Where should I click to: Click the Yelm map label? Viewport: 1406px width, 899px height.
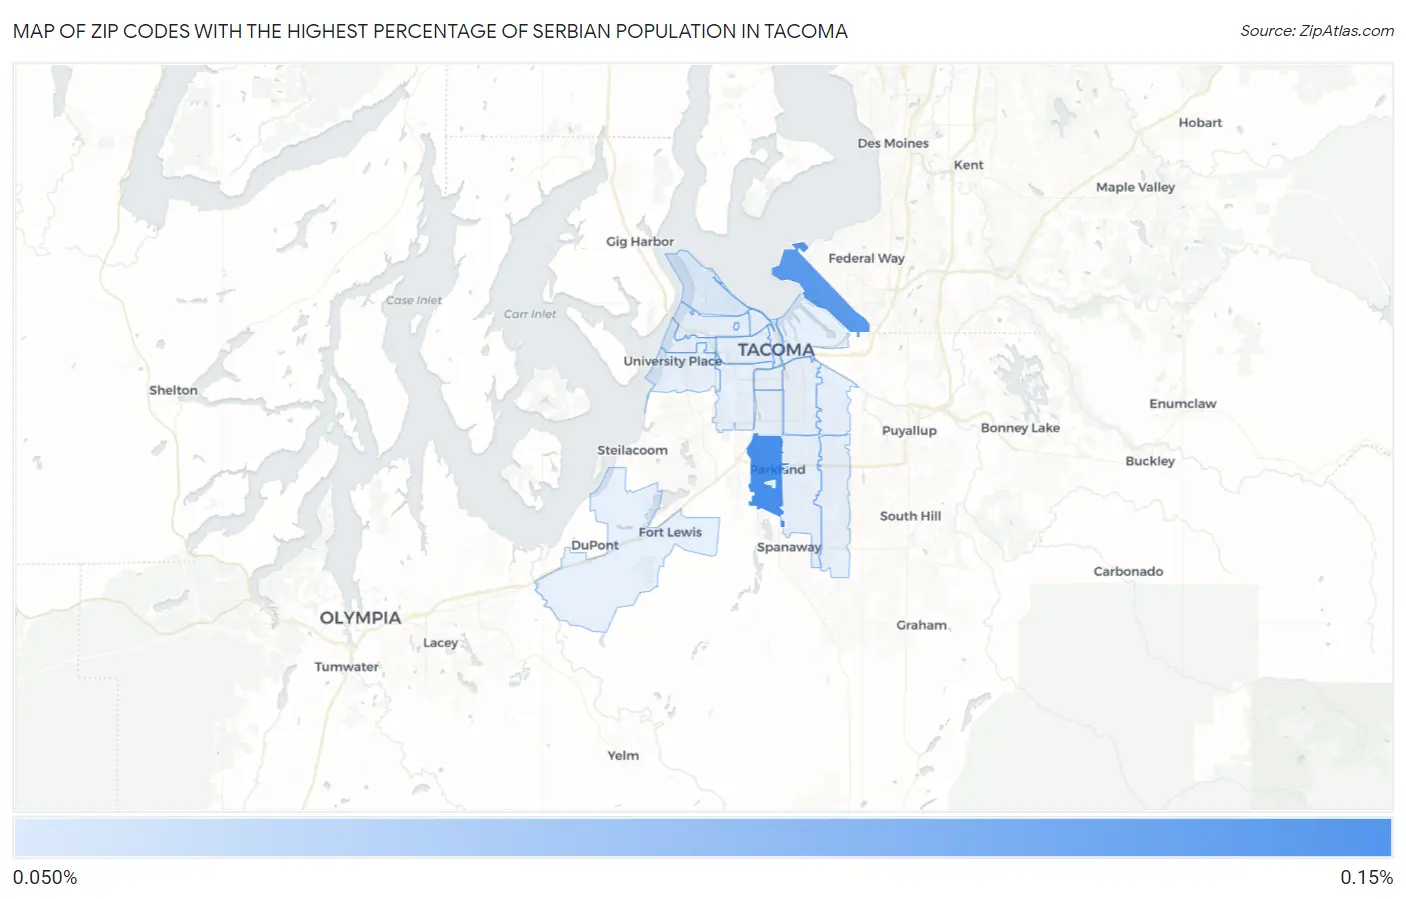[x=623, y=756]
